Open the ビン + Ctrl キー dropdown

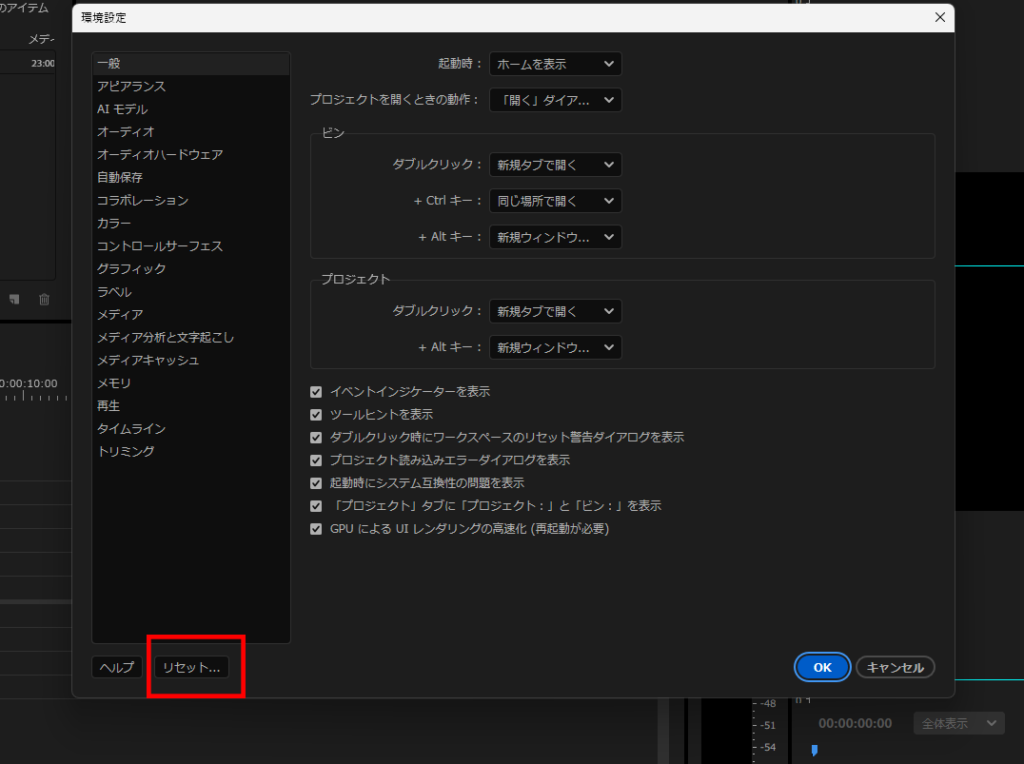point(555,201)
